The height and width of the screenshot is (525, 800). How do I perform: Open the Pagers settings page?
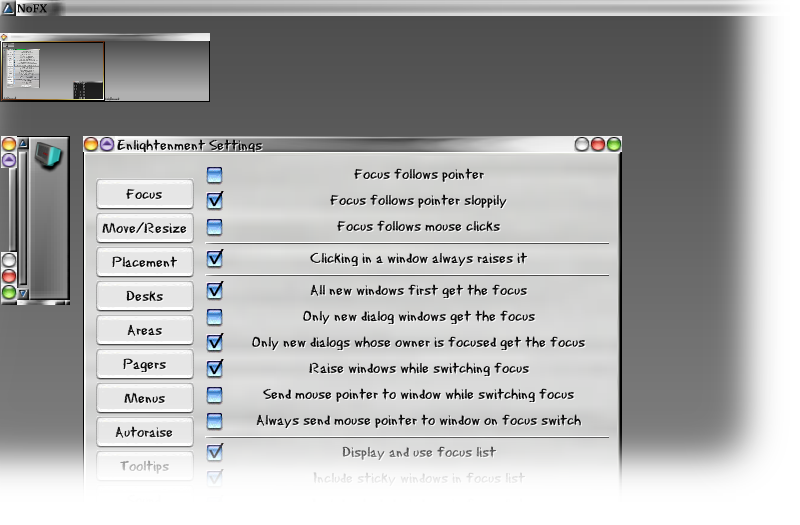coord(145,364)
